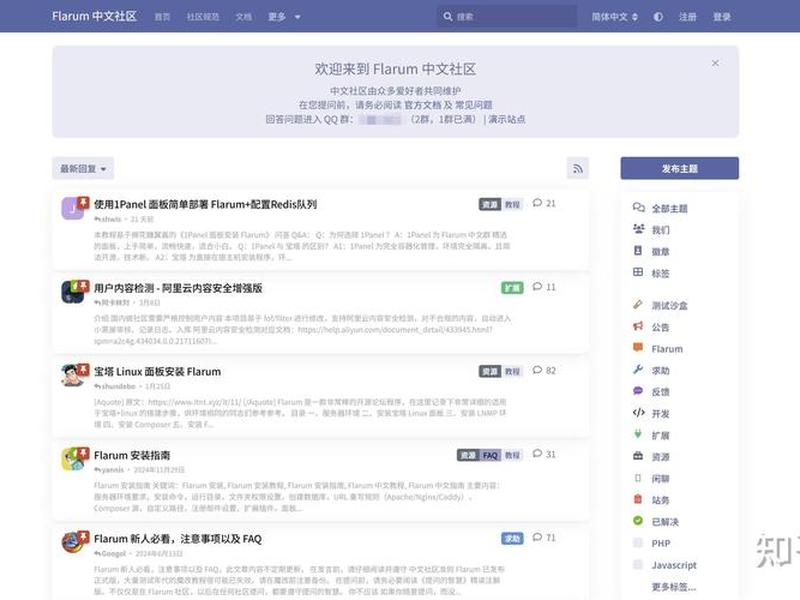Click 资源 tag on 1Panel topic
The width and height of the screenshot is (800, 600).
click(490, 204)
